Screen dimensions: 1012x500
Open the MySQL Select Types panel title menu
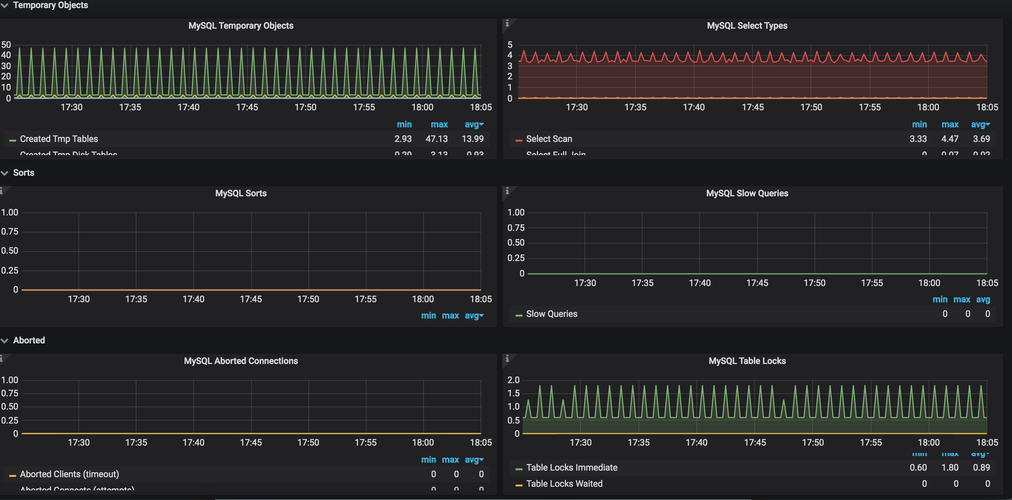click(x=747, y=26)
